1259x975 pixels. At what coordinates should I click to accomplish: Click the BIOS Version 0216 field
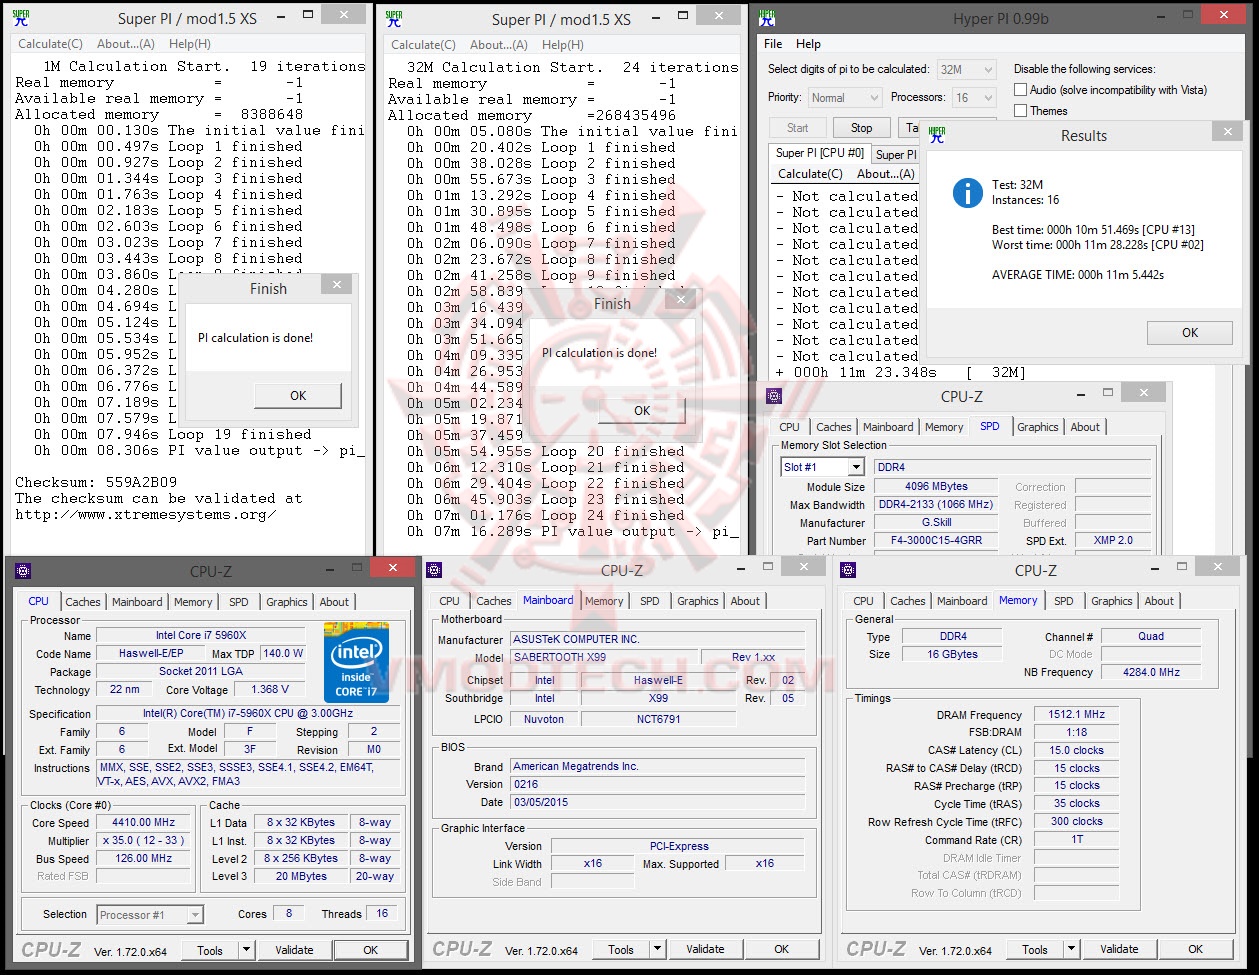pos(657,784)
